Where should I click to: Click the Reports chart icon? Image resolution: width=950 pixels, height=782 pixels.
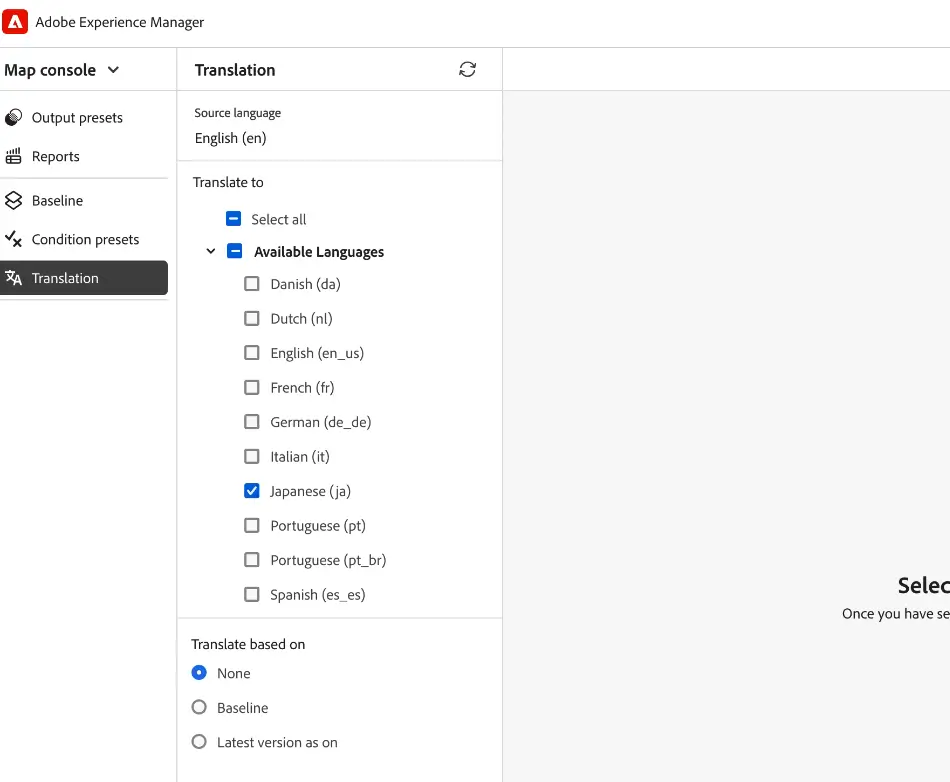point(13,156)
